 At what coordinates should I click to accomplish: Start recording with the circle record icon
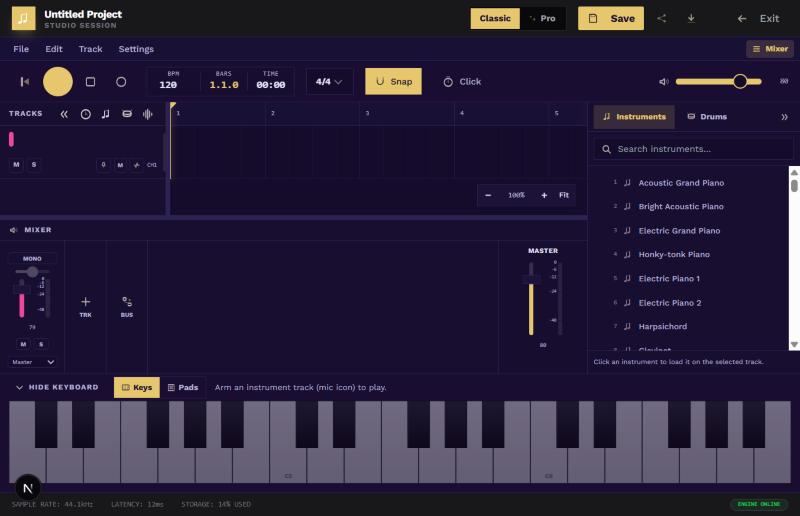click(x=121, y=82)
